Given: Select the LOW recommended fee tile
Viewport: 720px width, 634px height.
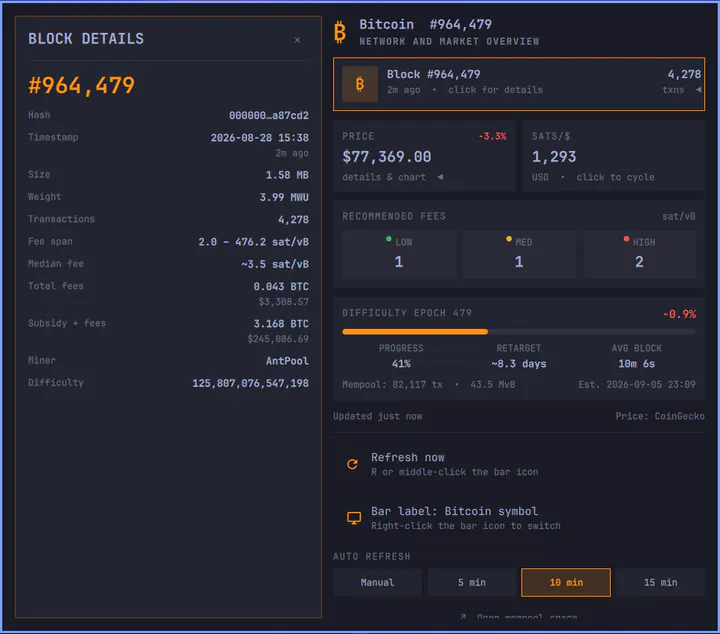Looking at the screenshot, I should tap(399, 254).
